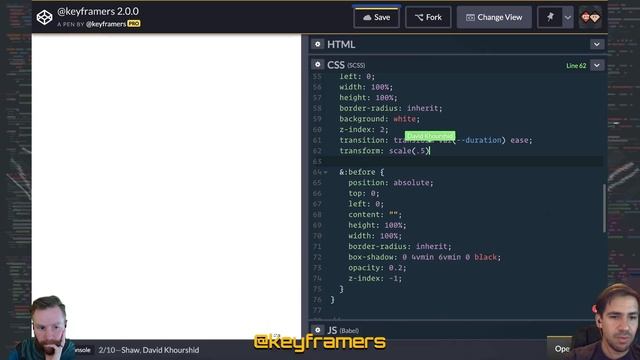Click the background: white line
This screenshot has height=360, width=640.
click(379, 119)
